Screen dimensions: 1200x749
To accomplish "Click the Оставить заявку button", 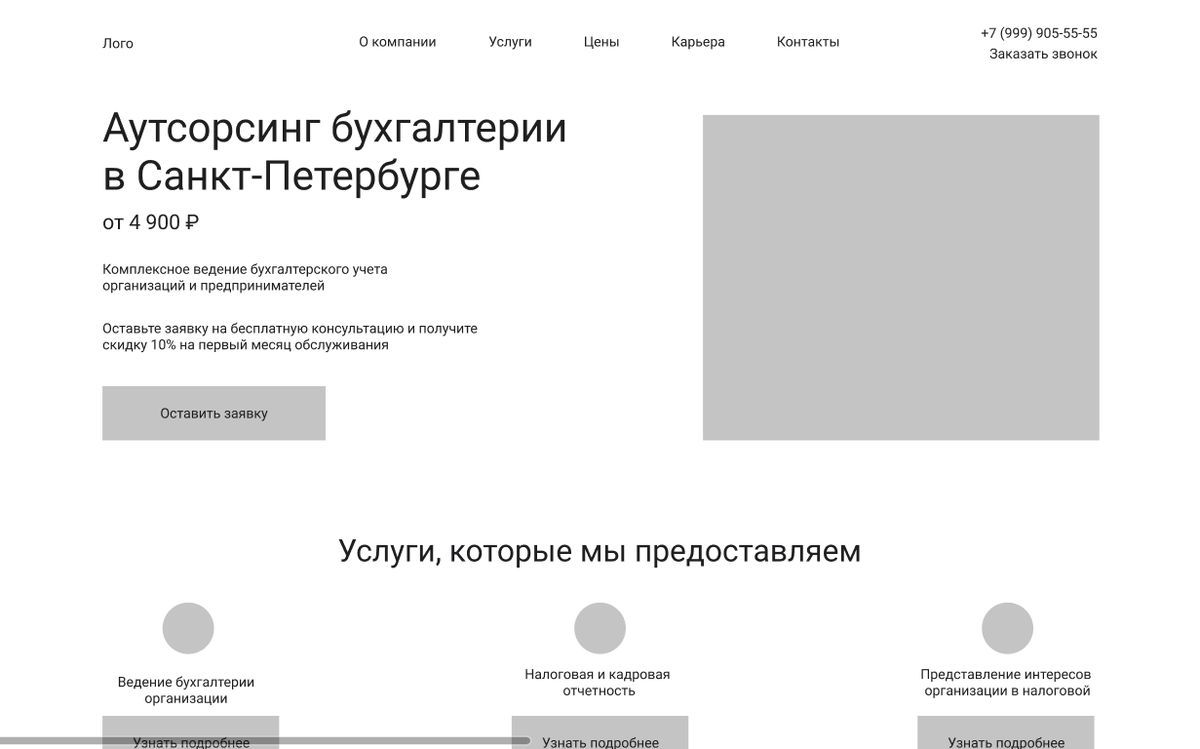I will click(214, 413).
